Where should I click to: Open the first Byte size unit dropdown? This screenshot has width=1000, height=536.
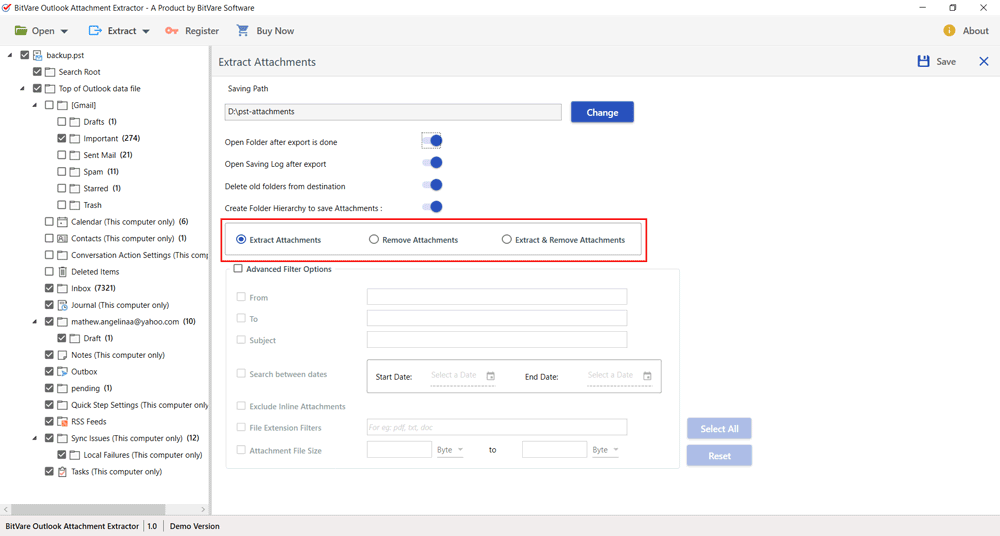tap(450, 450)
